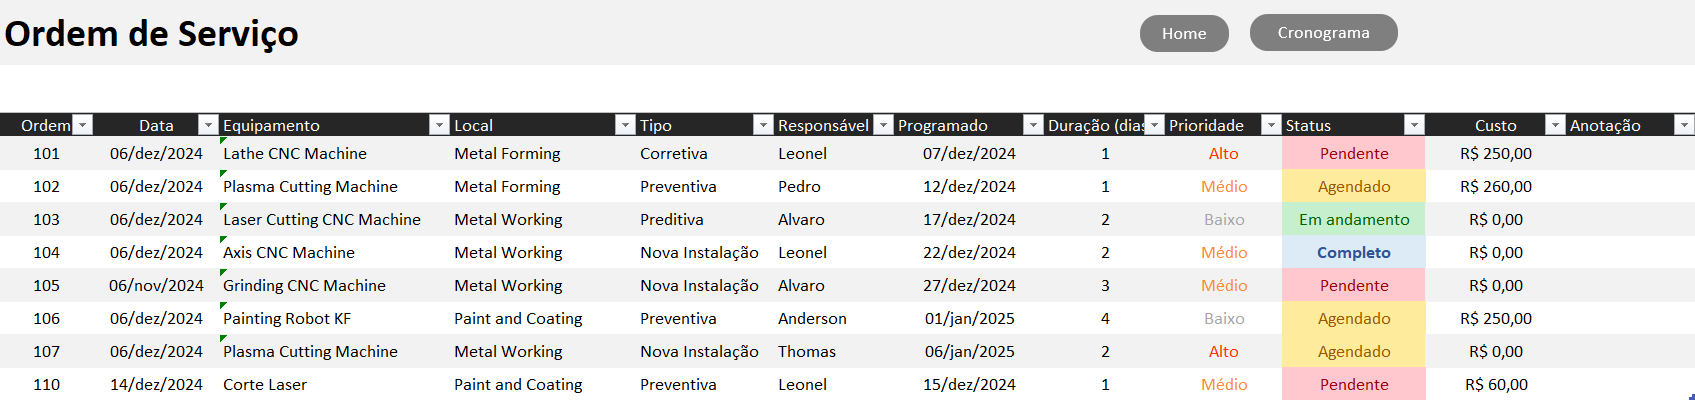Open the Ordem column filter dropdown

83,125
